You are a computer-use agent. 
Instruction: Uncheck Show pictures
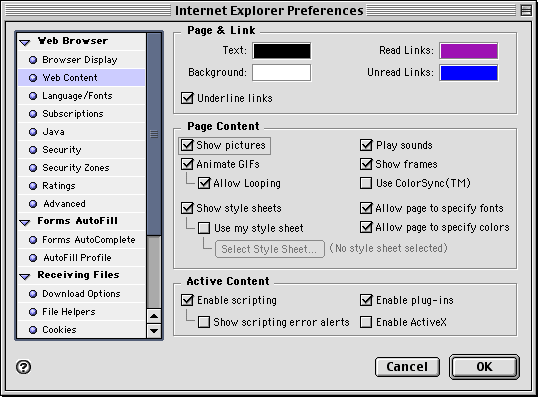pos(187,145)
